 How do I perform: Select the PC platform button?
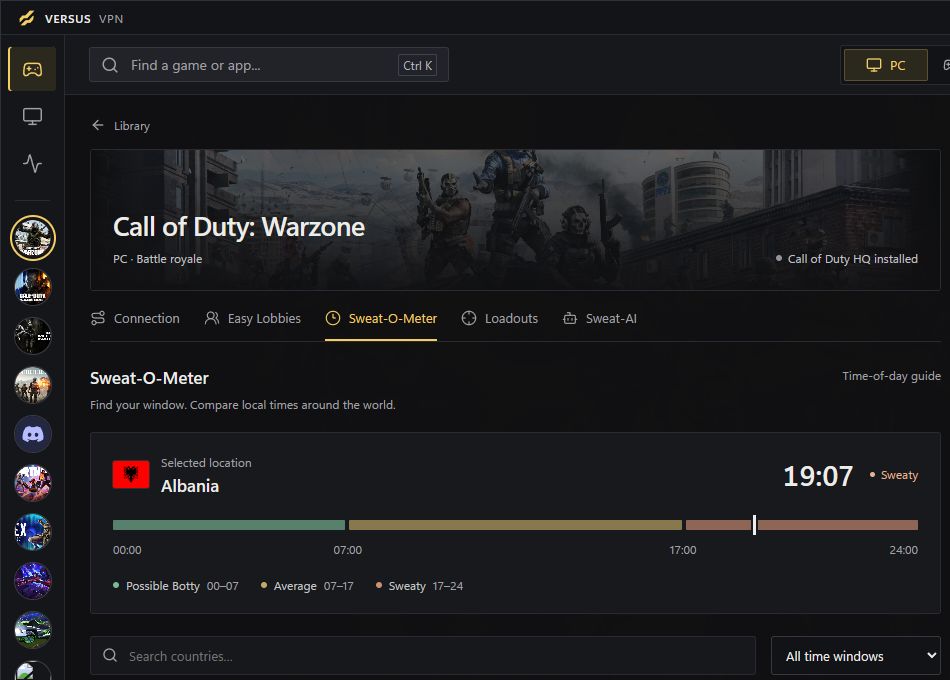click(885, 65)
